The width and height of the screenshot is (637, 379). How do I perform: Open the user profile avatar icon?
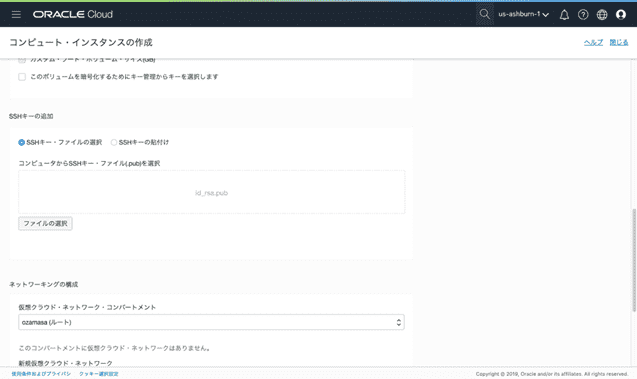[621, 15]
